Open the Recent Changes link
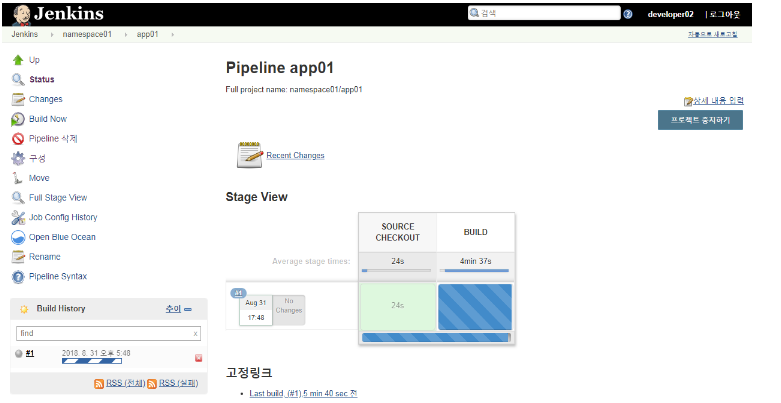 pos(295,155)
